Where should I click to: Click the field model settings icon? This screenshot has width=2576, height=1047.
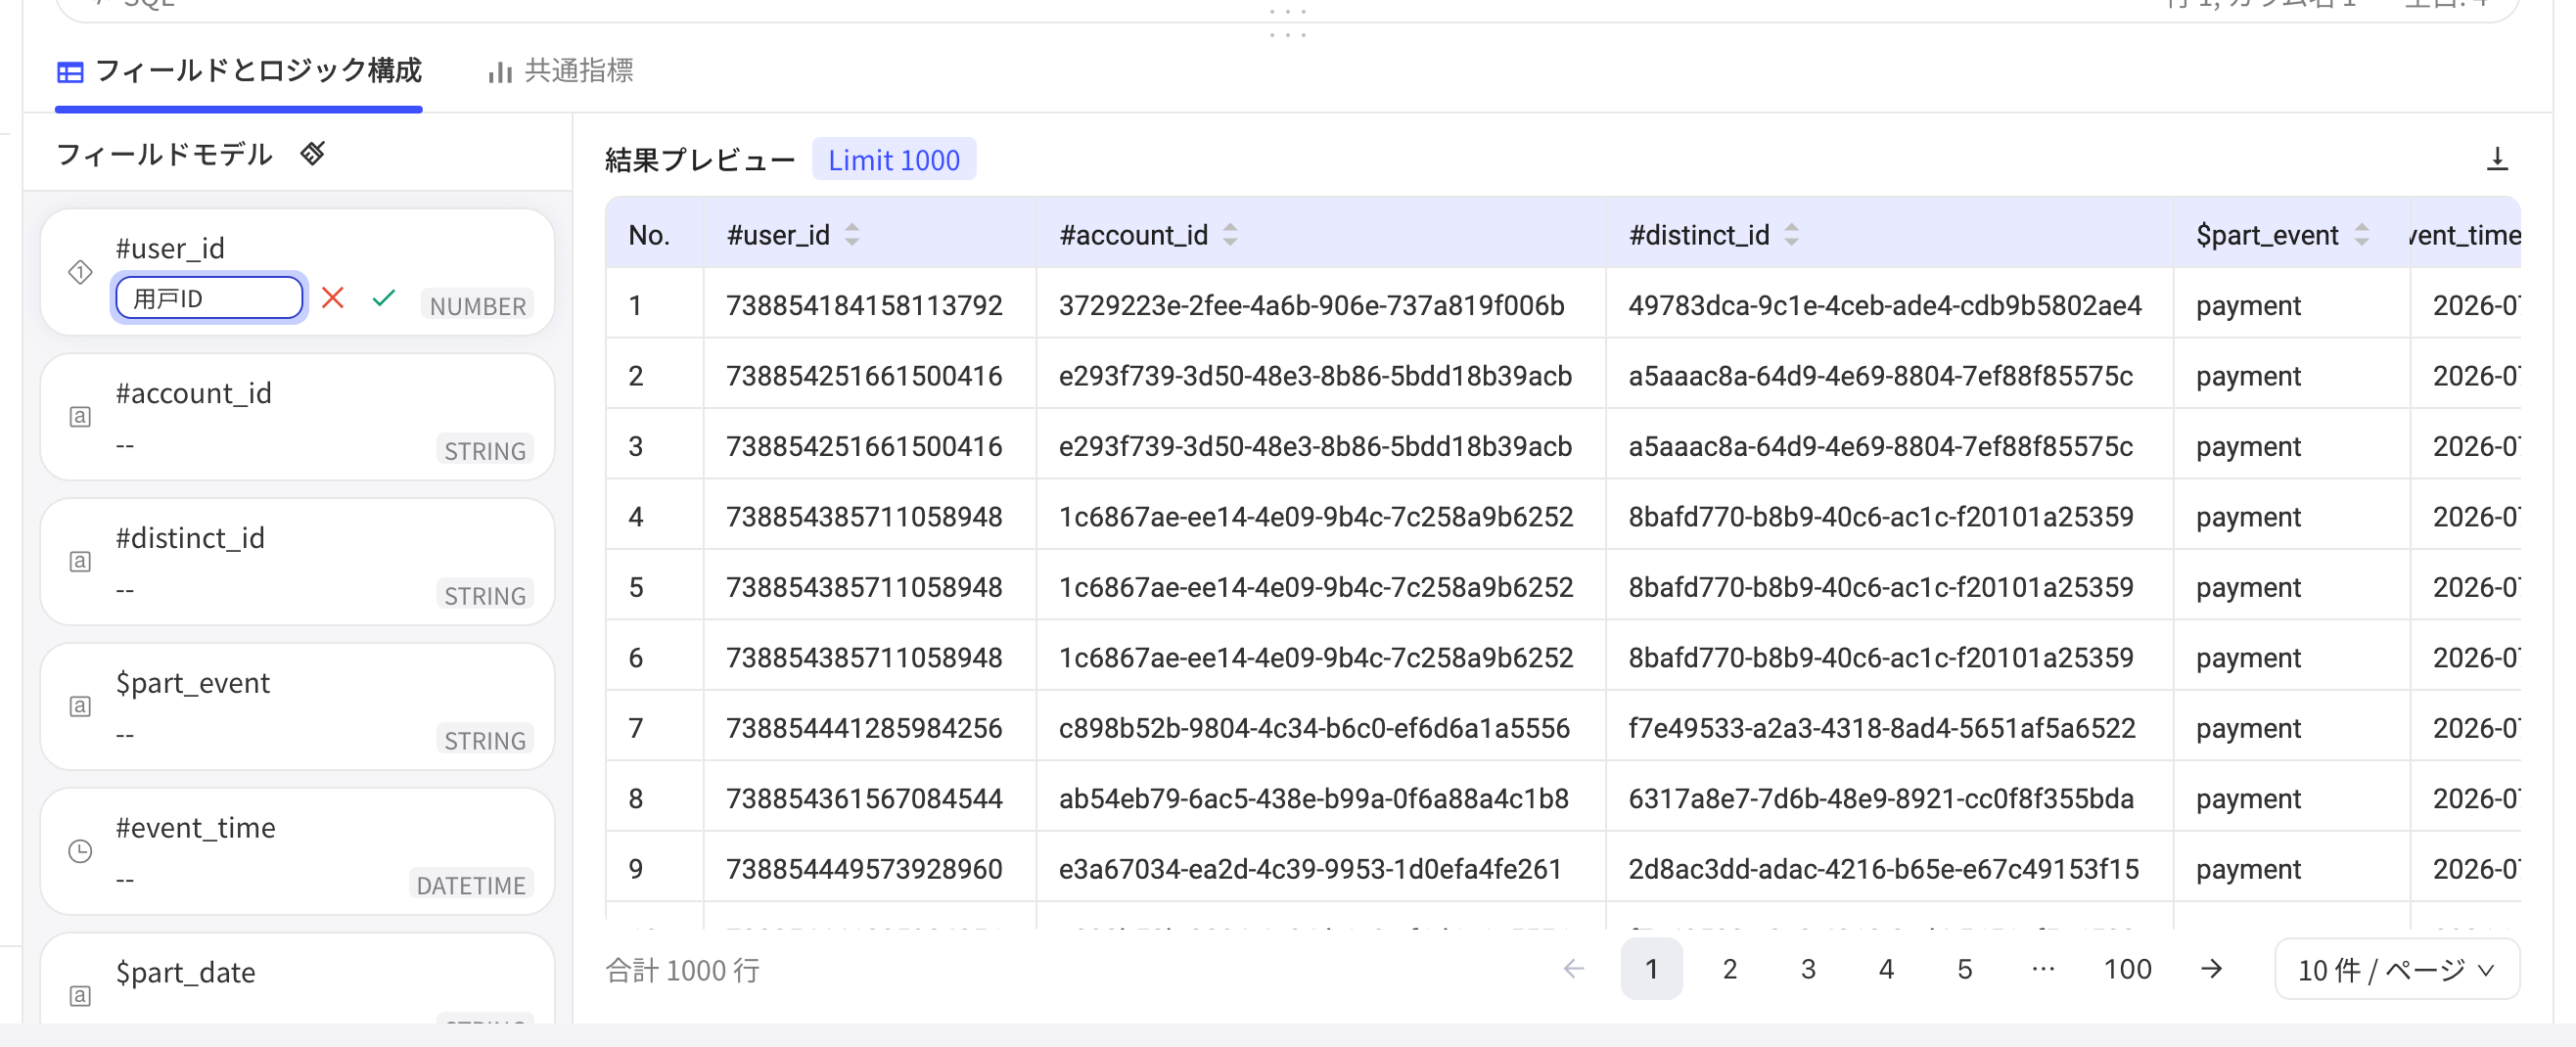313,153
